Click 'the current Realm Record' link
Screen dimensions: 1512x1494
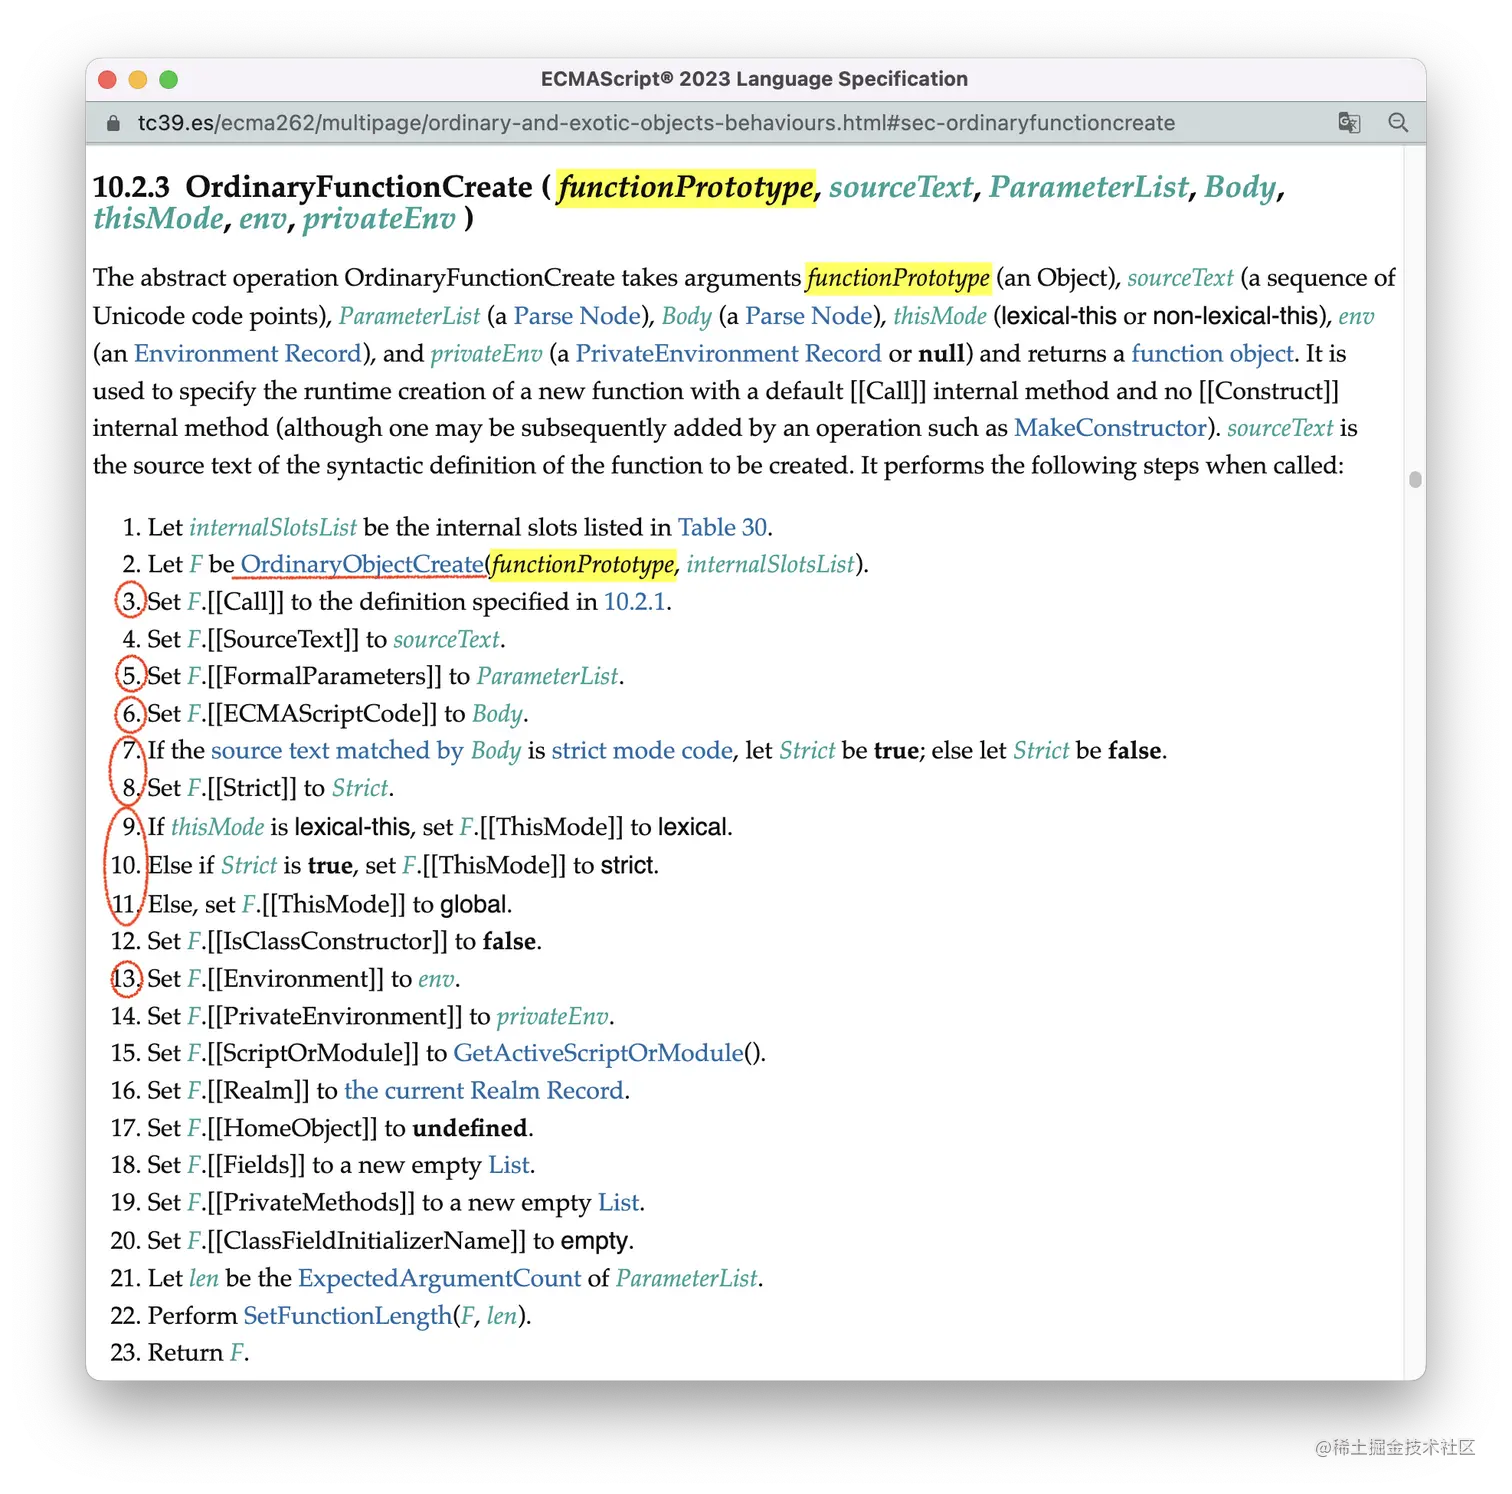point(484,1090)
